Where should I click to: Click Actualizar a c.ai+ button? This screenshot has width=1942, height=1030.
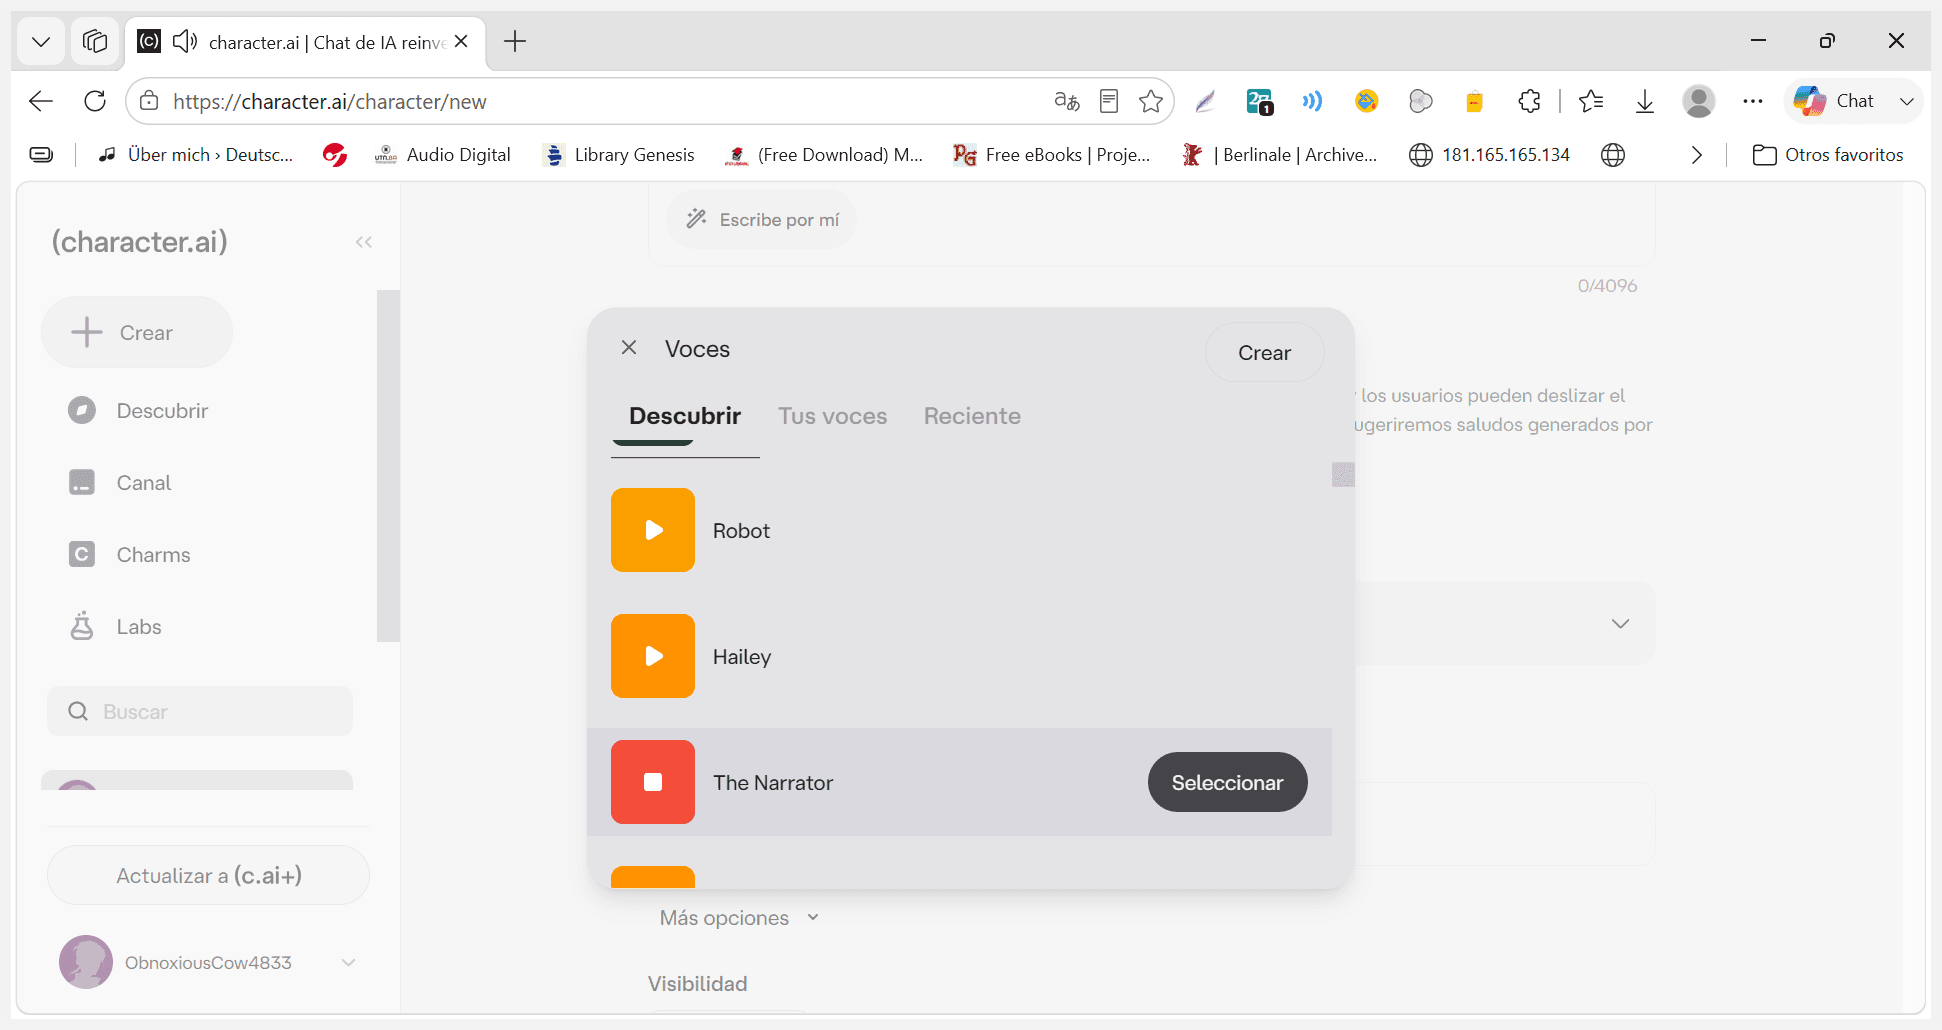click(208, 875)
